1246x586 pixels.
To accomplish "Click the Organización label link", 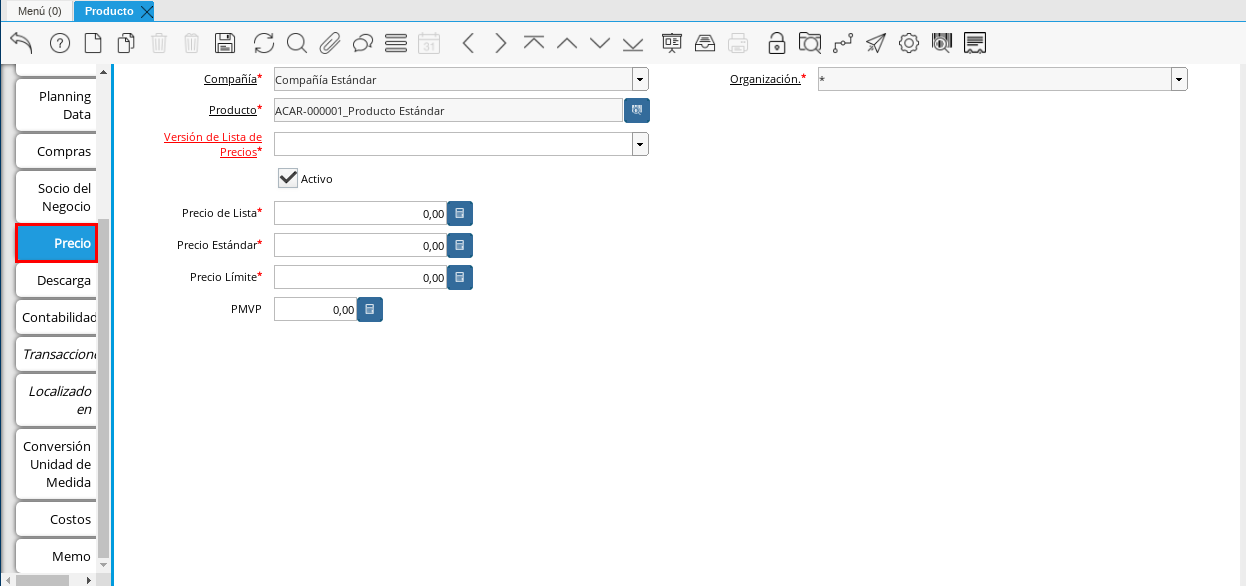I will tap(765, 78).
